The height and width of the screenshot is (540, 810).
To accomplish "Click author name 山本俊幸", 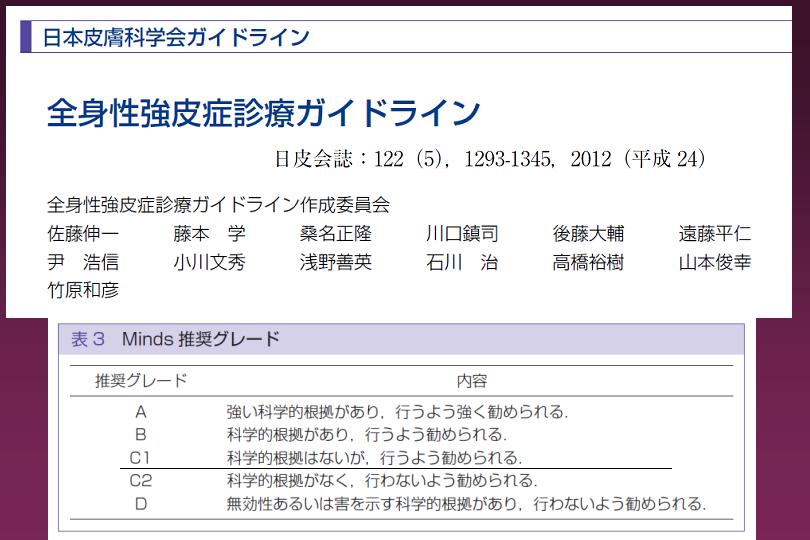I will tap(715, 262).
